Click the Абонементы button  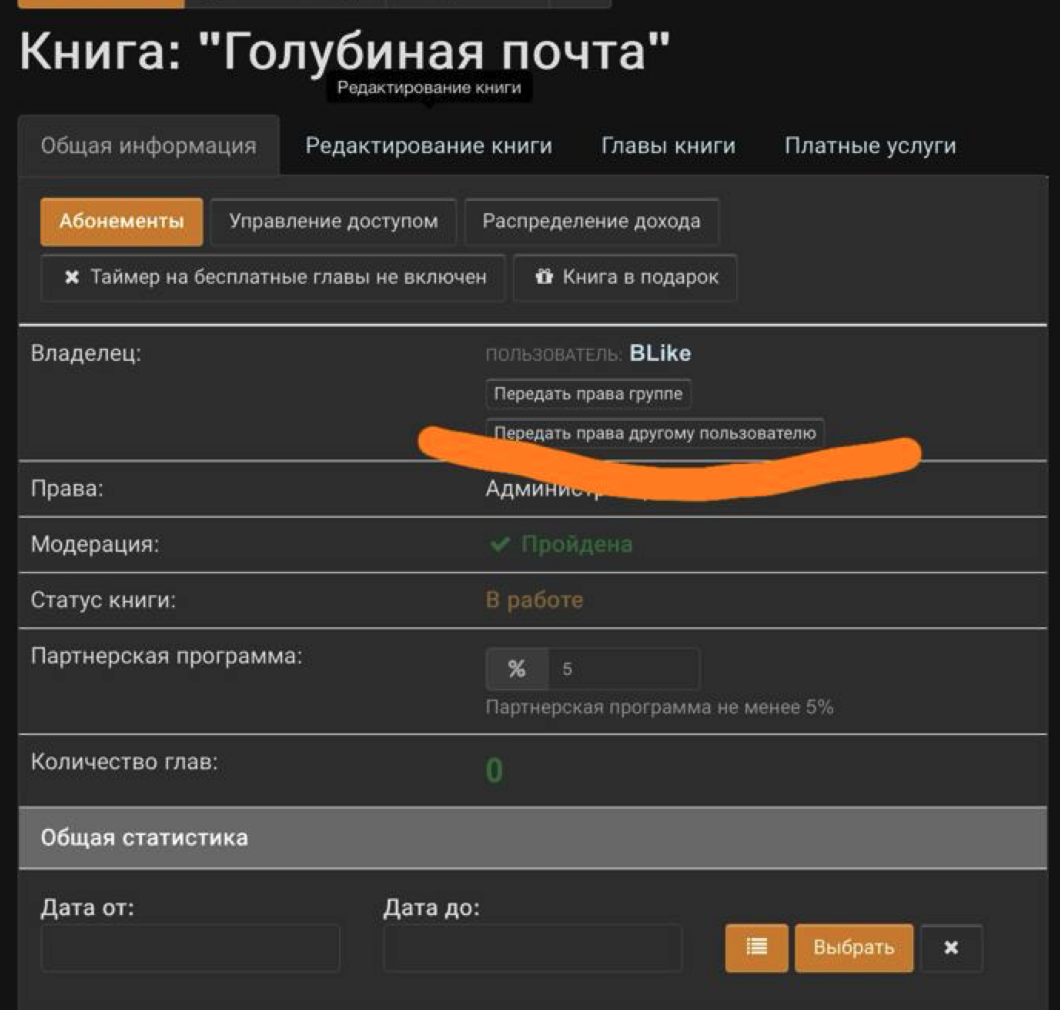[x=121, y=221]
